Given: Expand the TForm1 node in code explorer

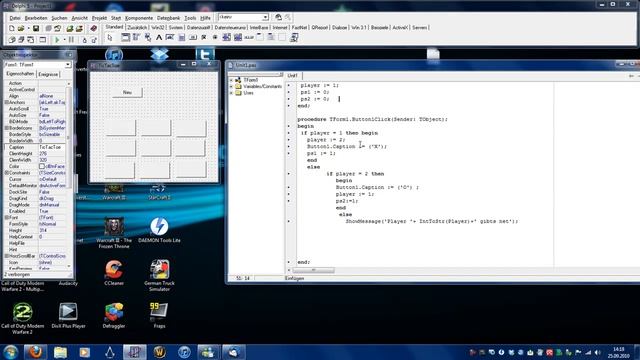Looking at the screenshot, I should pyautogui.click(x=231, y=80).
